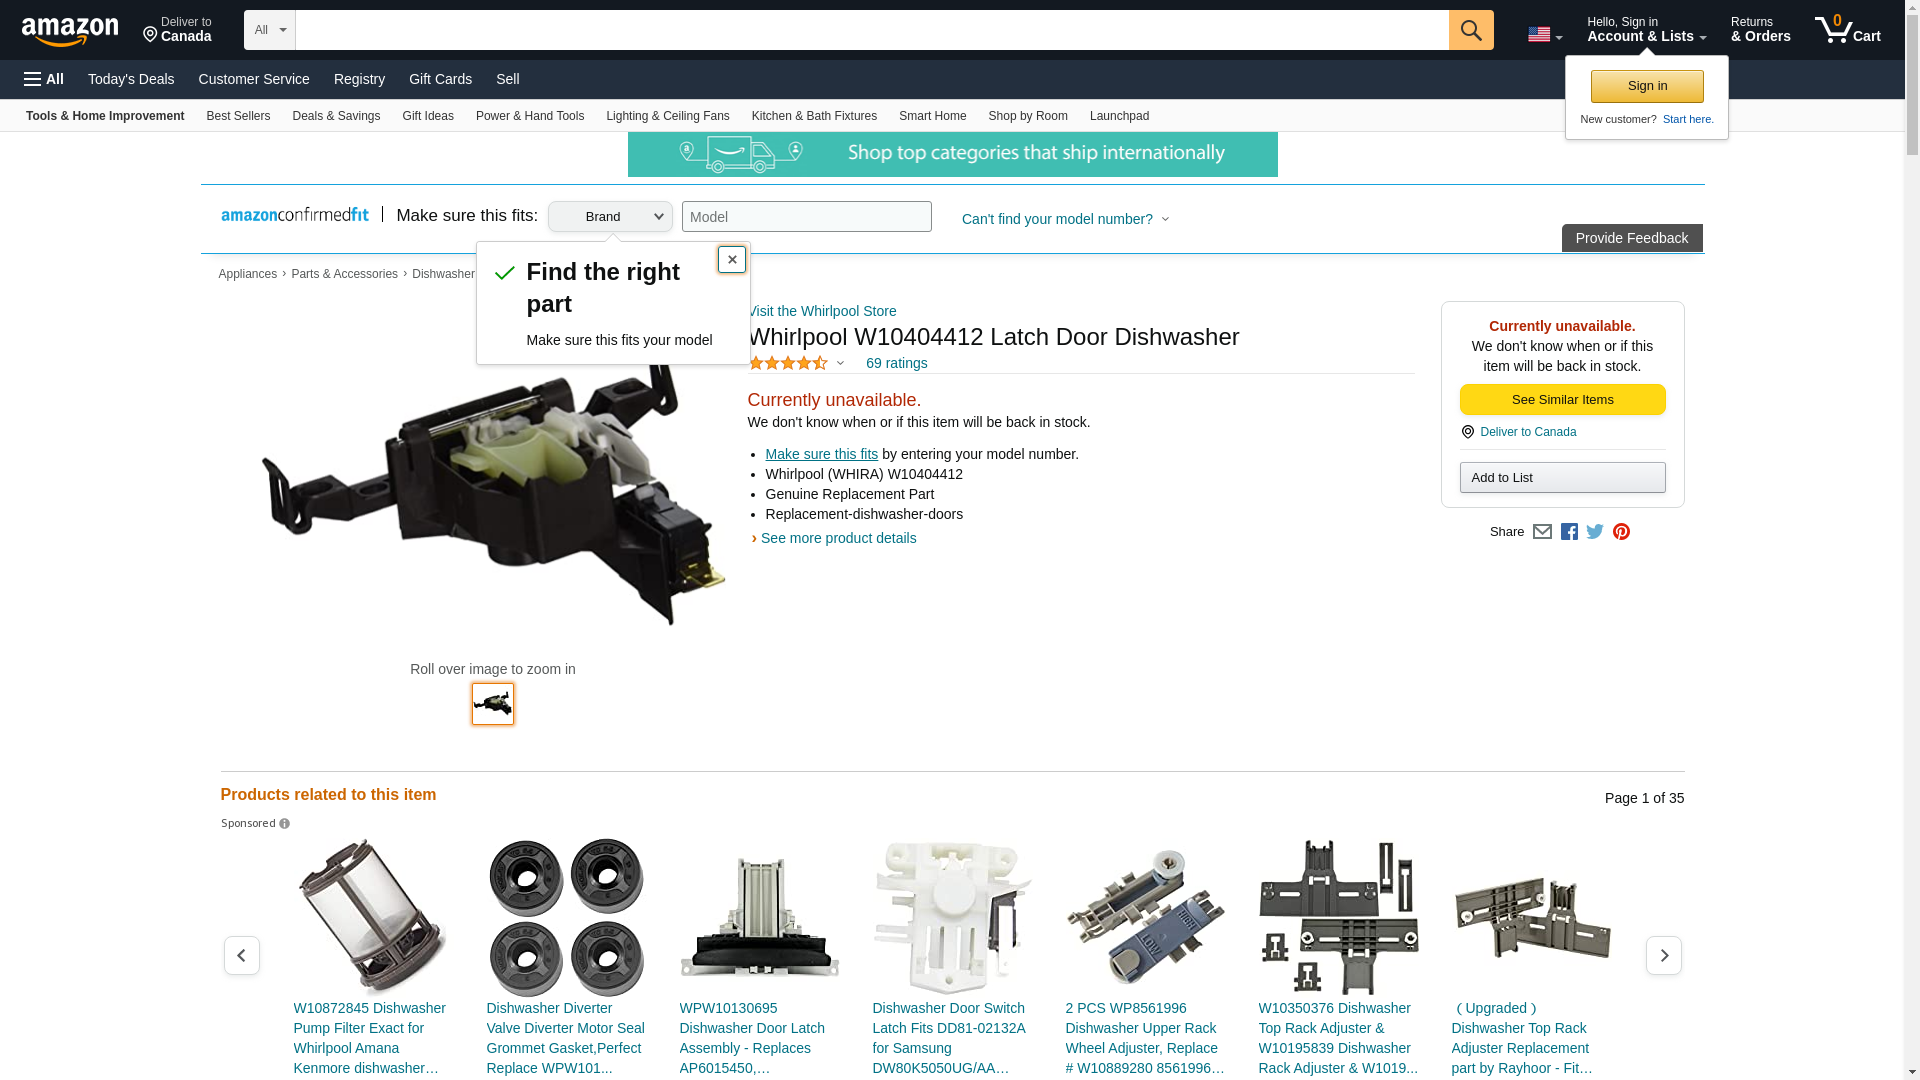This screenshot has width=1920, height=1080.
Task: Expand Can't find your model number
Action: [x=1065, y=219]
